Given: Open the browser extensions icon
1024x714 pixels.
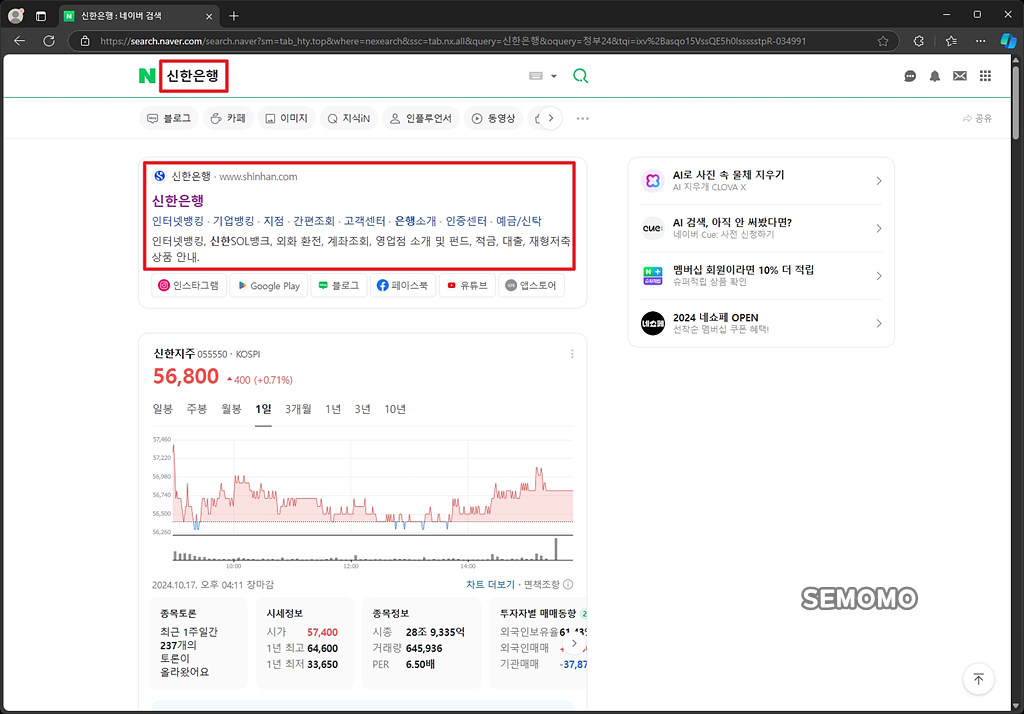Looking at the screenshot, I should [x=919, y=41].
